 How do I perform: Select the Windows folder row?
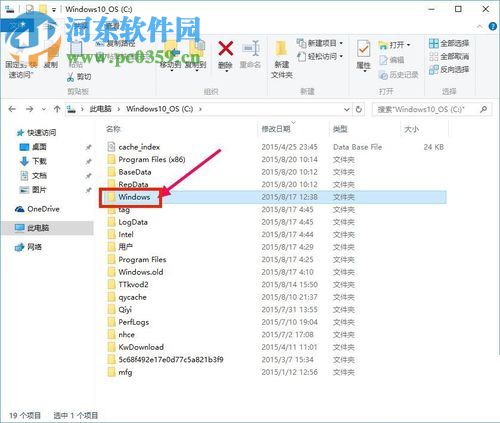point(273,197)
